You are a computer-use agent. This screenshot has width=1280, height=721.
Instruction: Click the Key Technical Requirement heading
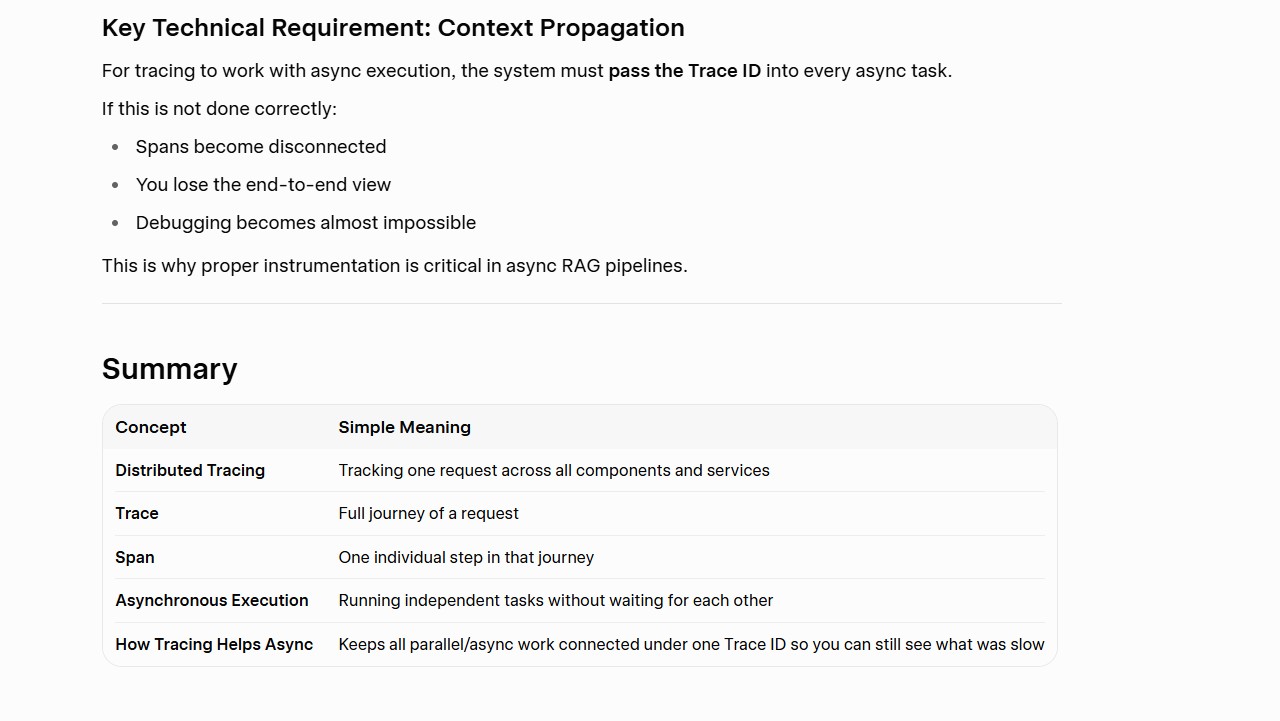(x=393, y=28)
